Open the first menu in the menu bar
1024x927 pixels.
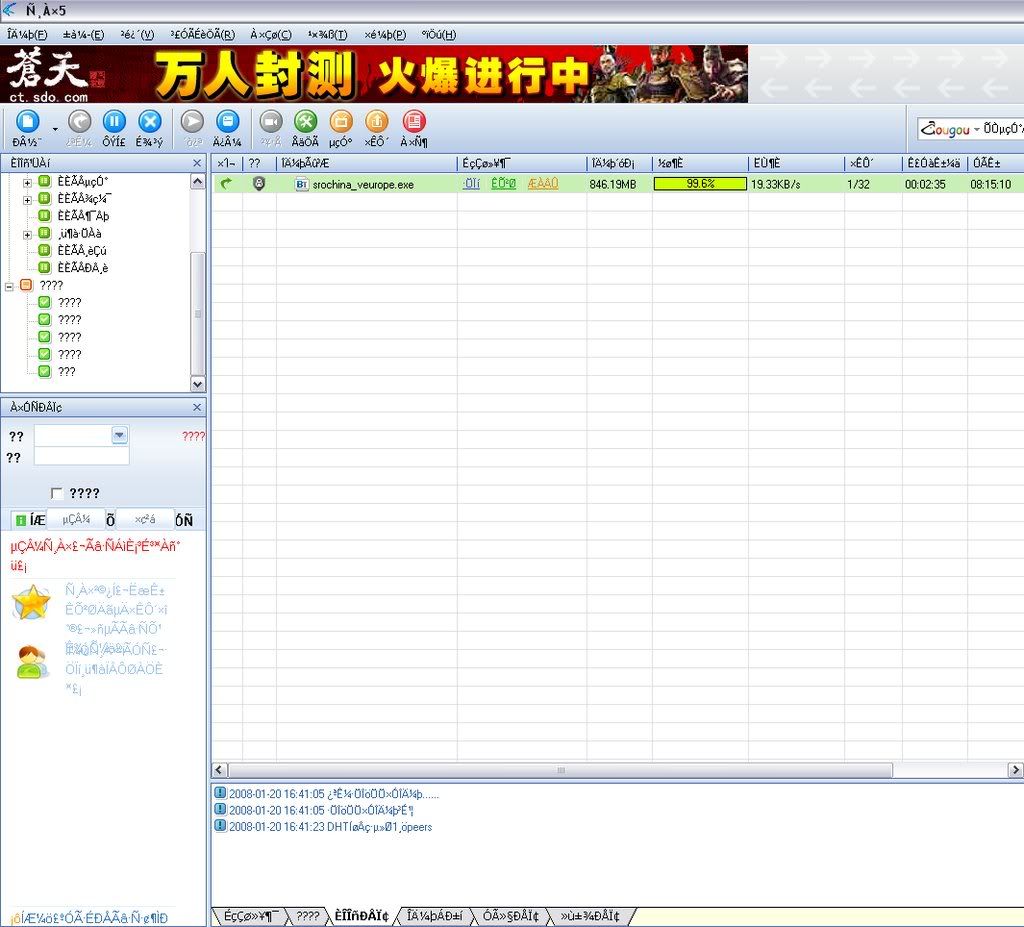[27, 34]
